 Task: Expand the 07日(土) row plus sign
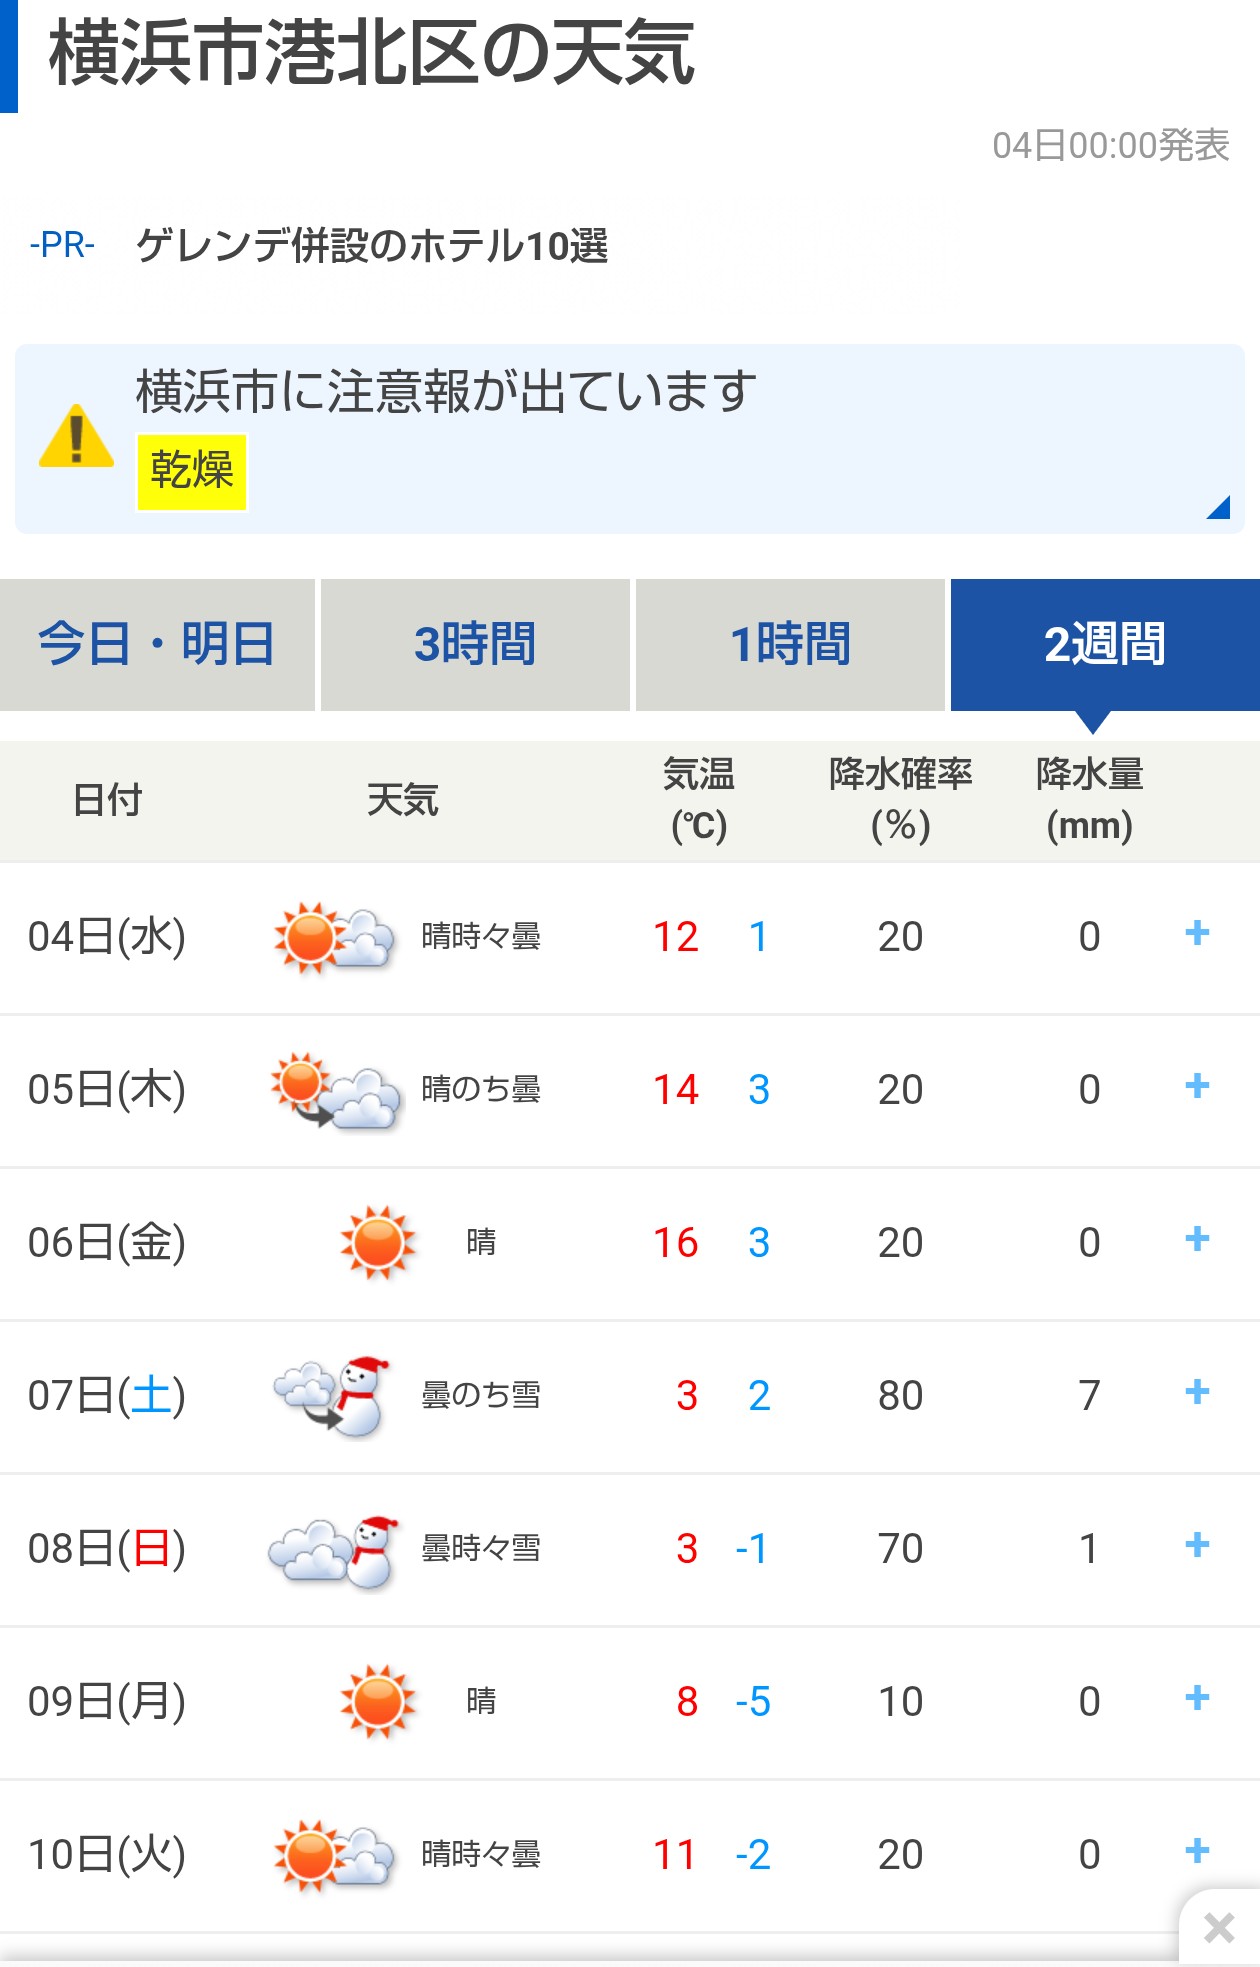pos(1196,1393)
